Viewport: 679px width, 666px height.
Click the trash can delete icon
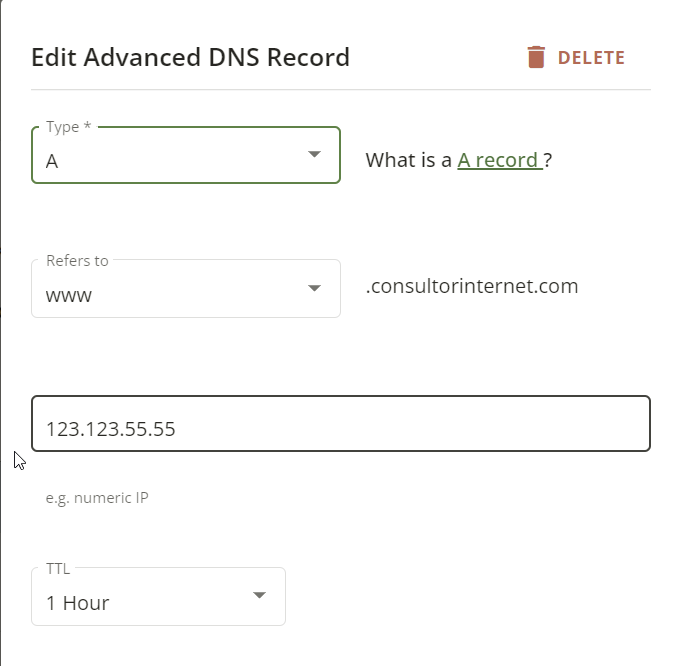tap(536, 57)
